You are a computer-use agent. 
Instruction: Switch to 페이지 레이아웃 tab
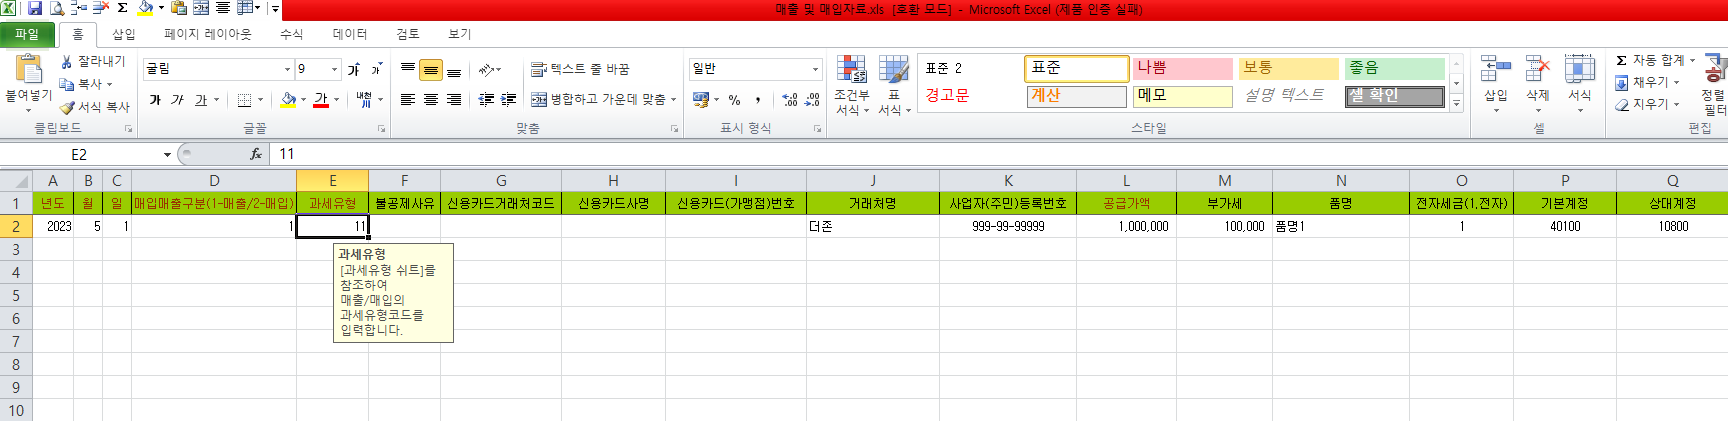[208, 34]
